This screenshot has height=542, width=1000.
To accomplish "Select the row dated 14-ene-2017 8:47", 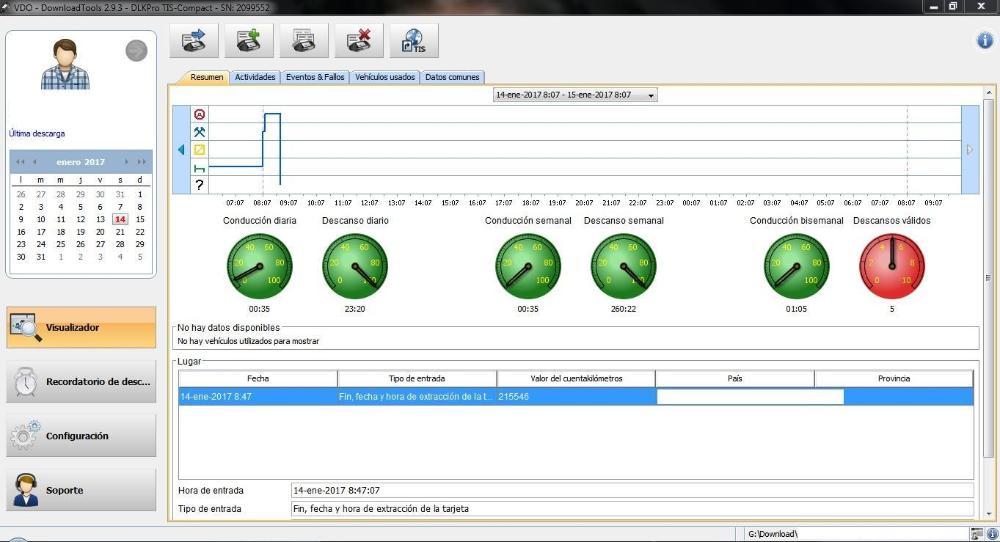I will (576, 397).
